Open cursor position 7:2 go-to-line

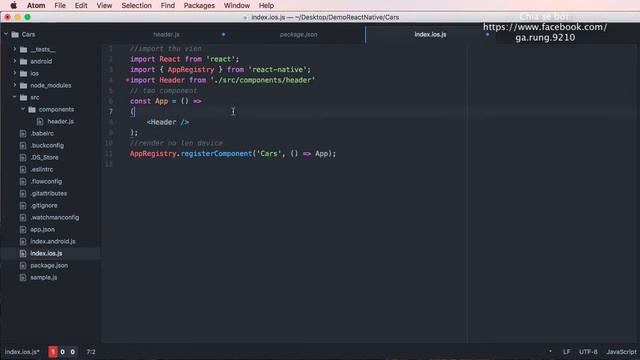91,352
